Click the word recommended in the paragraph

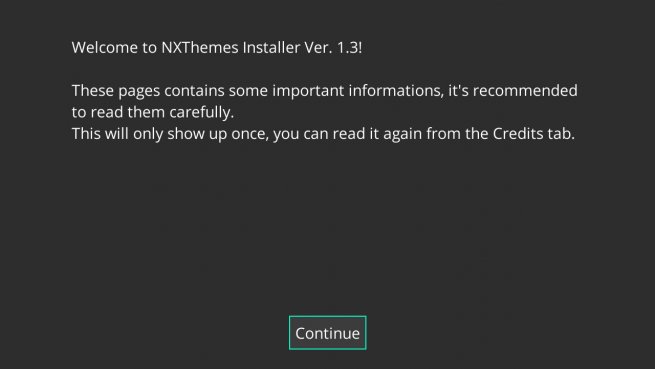[525, 90]
